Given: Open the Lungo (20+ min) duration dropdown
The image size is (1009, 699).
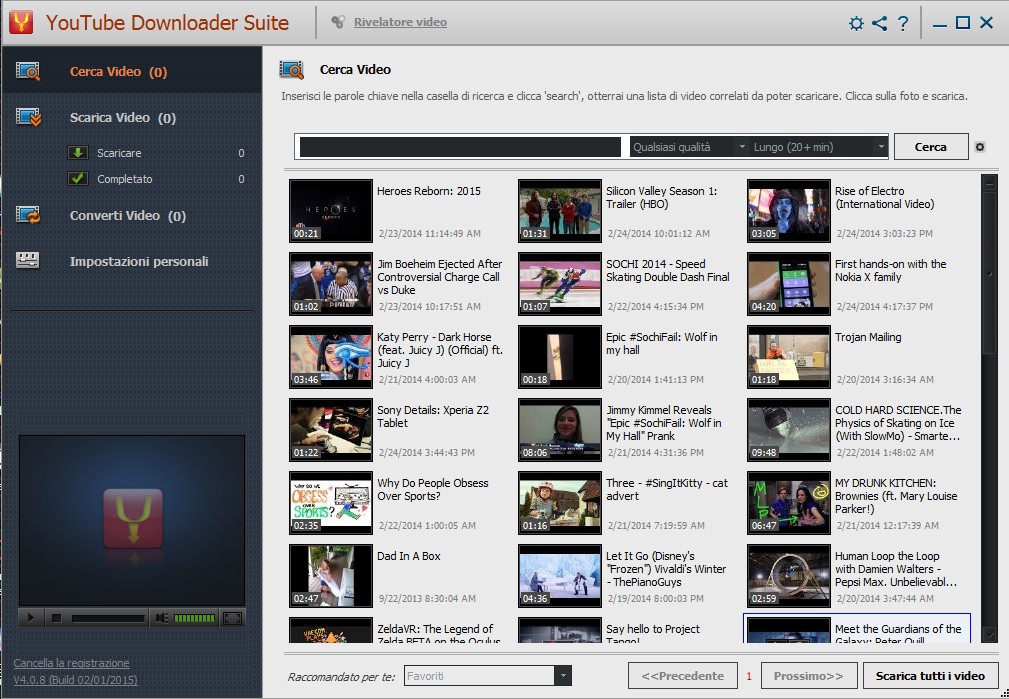Looking at the screenshot, I should click(819, 147).
